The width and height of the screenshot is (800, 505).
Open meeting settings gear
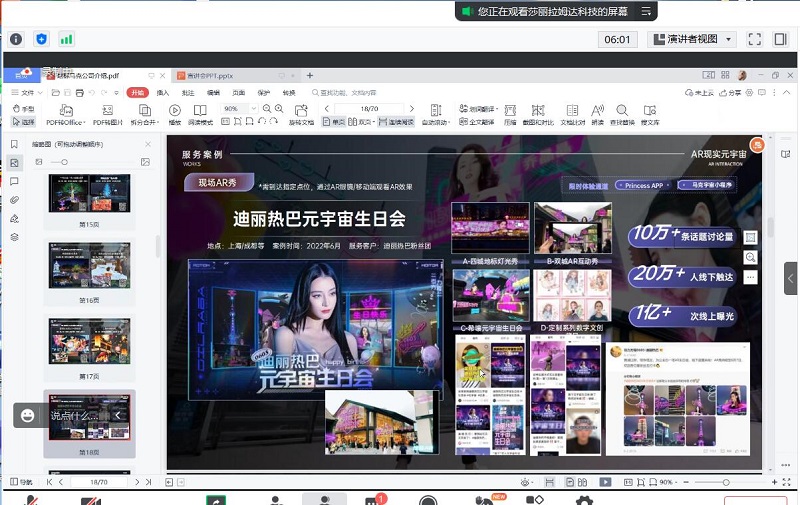tap(584, 500)
